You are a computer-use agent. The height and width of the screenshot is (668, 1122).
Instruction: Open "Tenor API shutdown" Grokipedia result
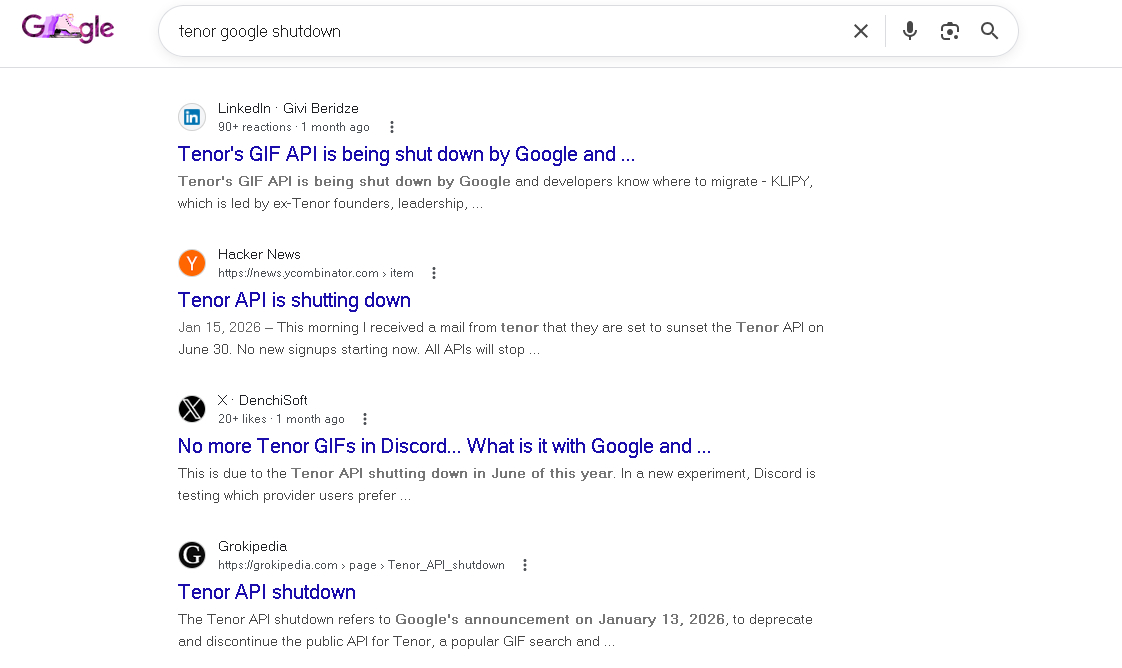click(x=267, y=592)
